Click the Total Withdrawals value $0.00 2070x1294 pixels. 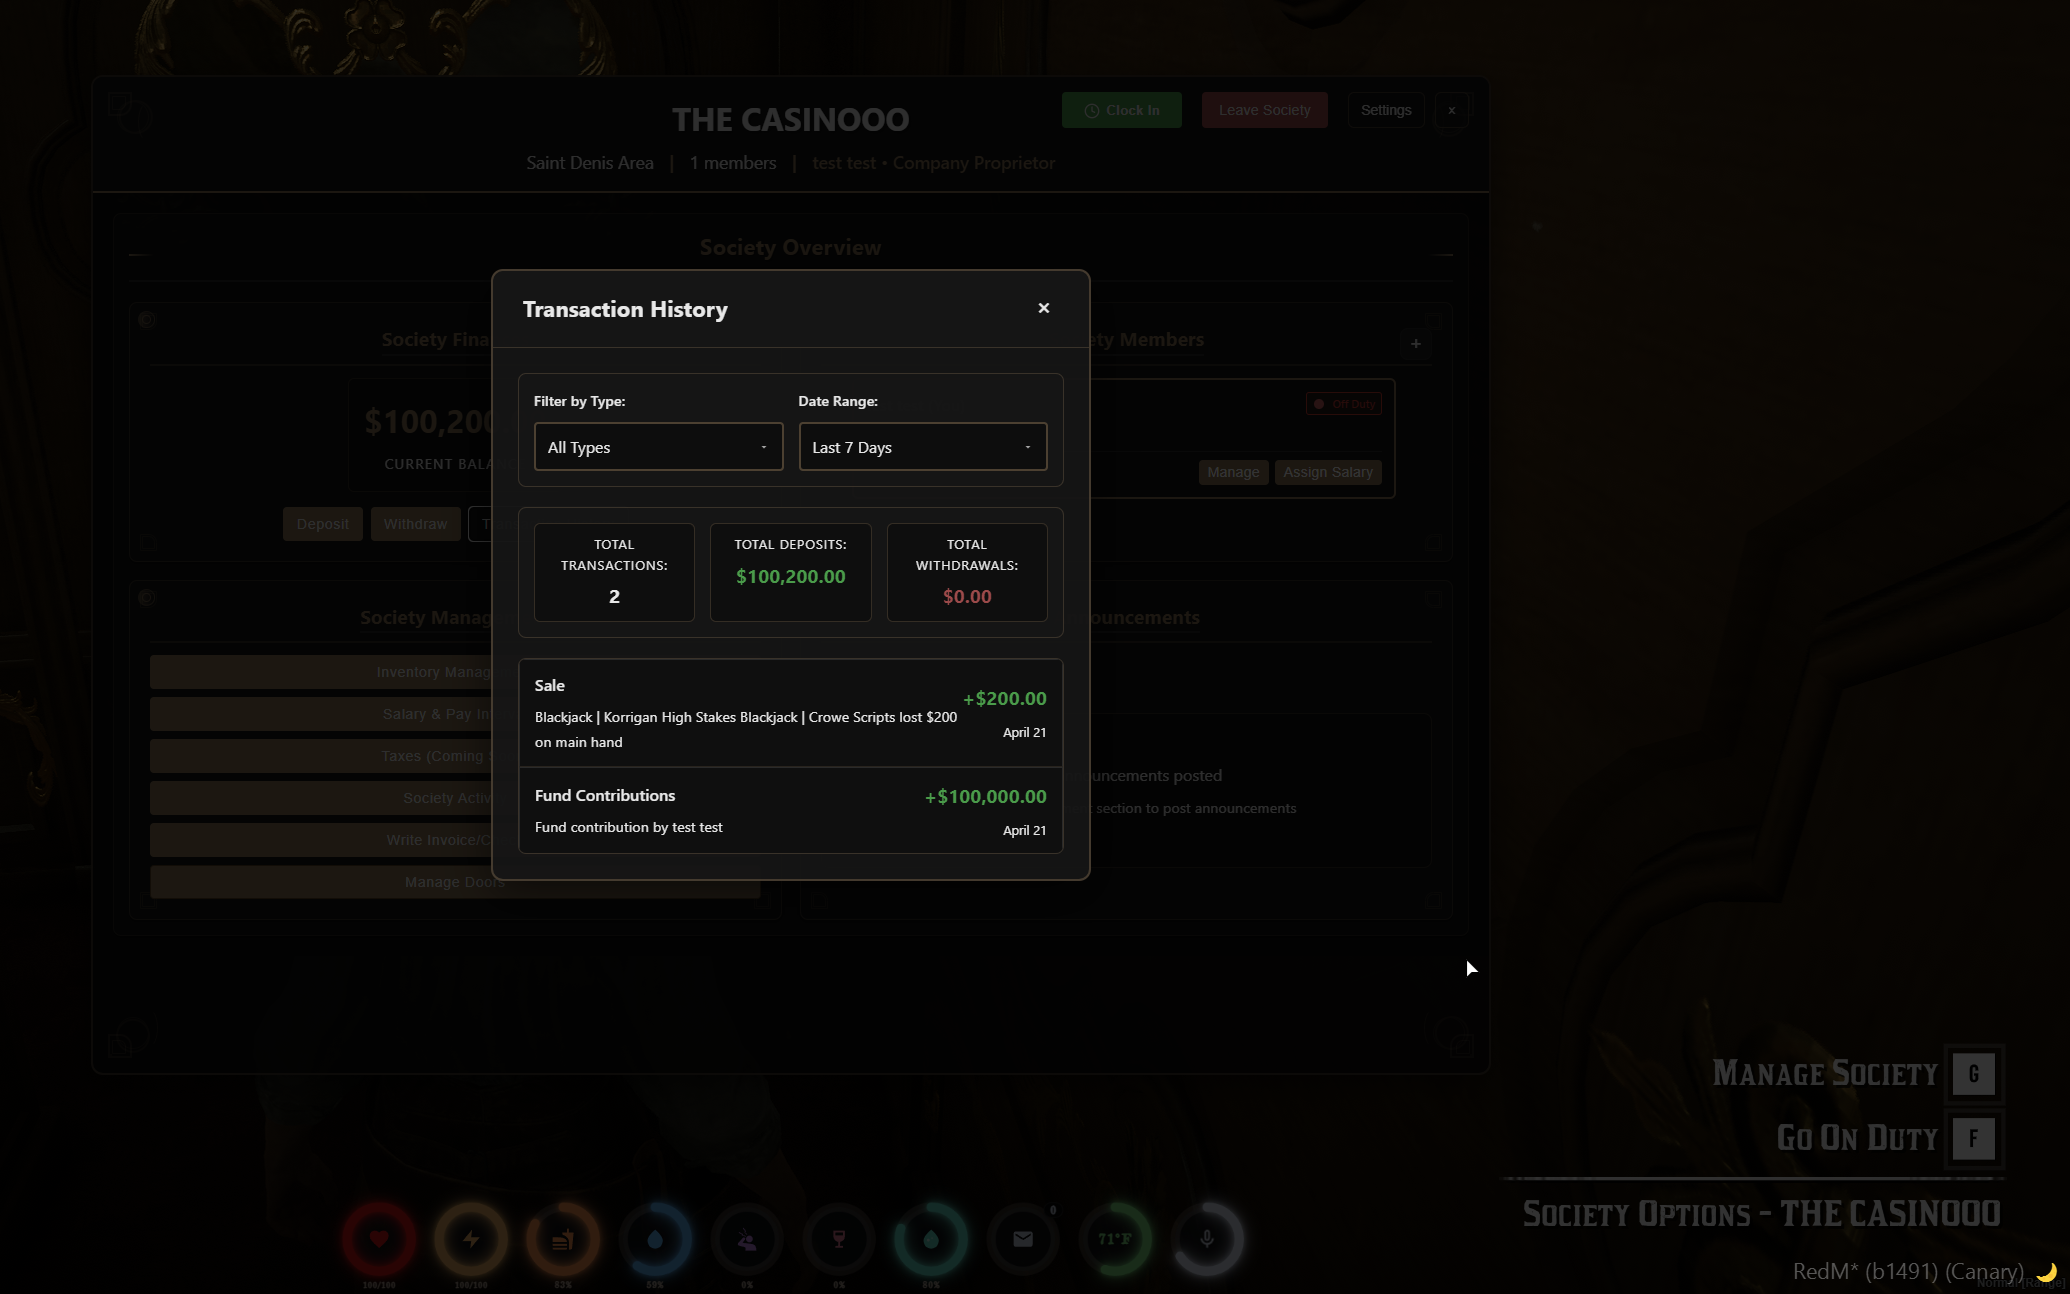(x=967, y=597)
